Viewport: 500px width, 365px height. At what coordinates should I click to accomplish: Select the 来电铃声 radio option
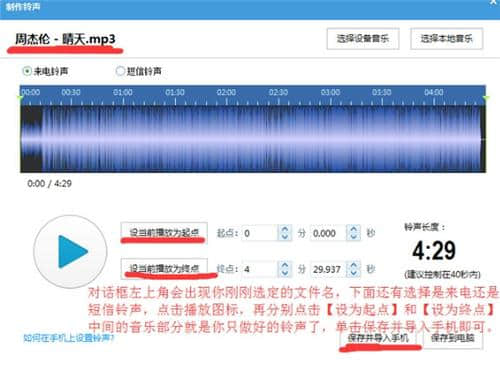click(x=27, y=71)
